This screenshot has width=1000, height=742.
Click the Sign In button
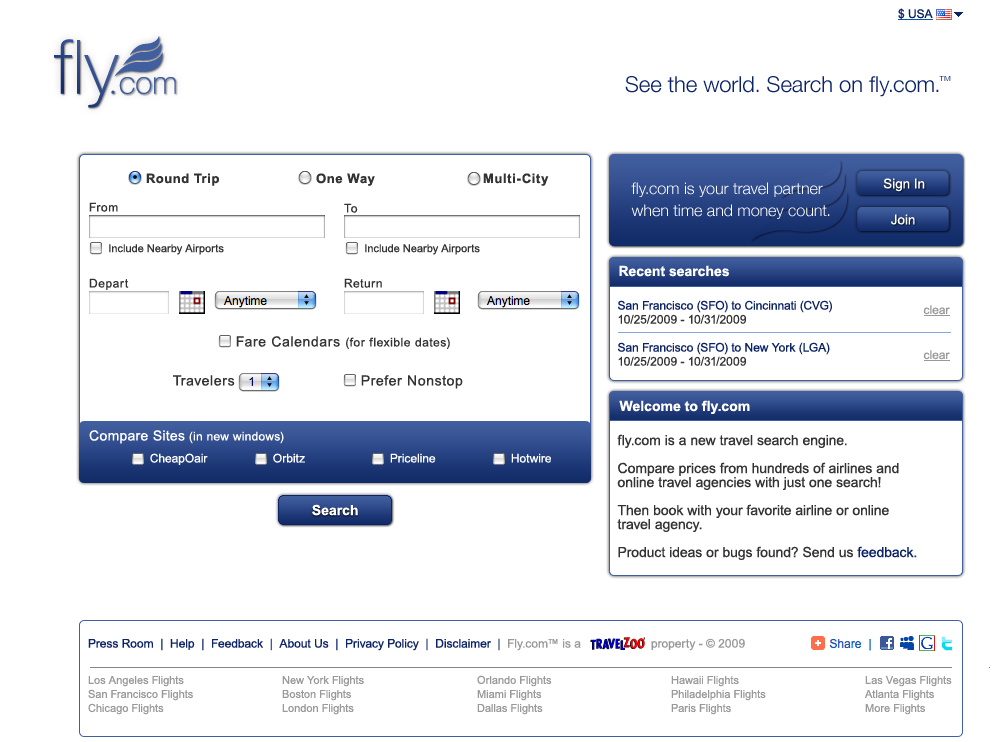[903, 184]
